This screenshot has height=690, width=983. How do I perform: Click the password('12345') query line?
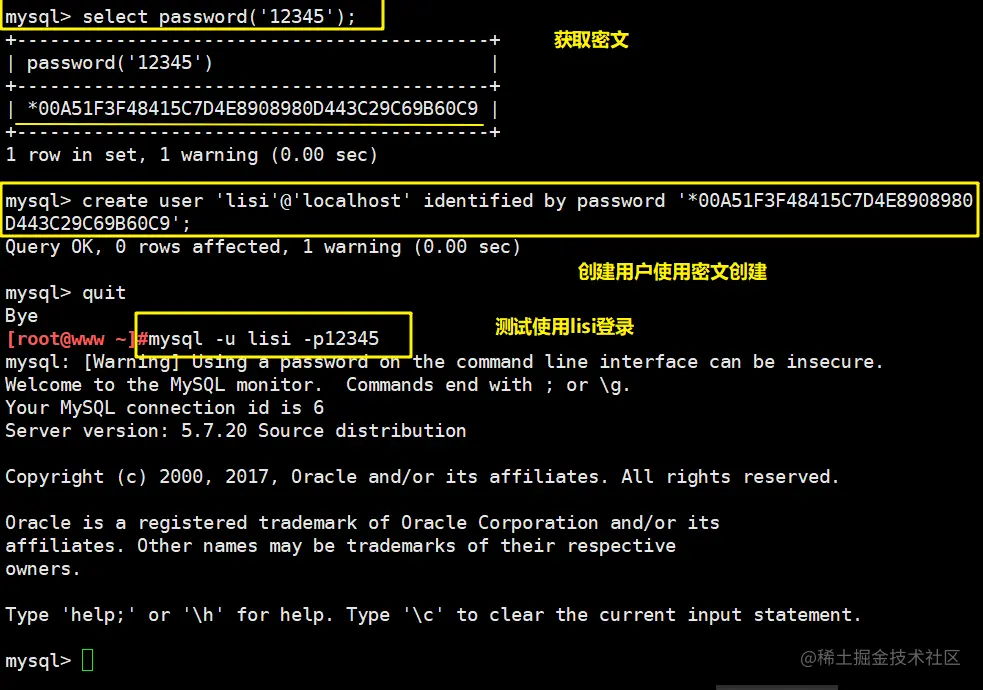[x=190, y=16]
